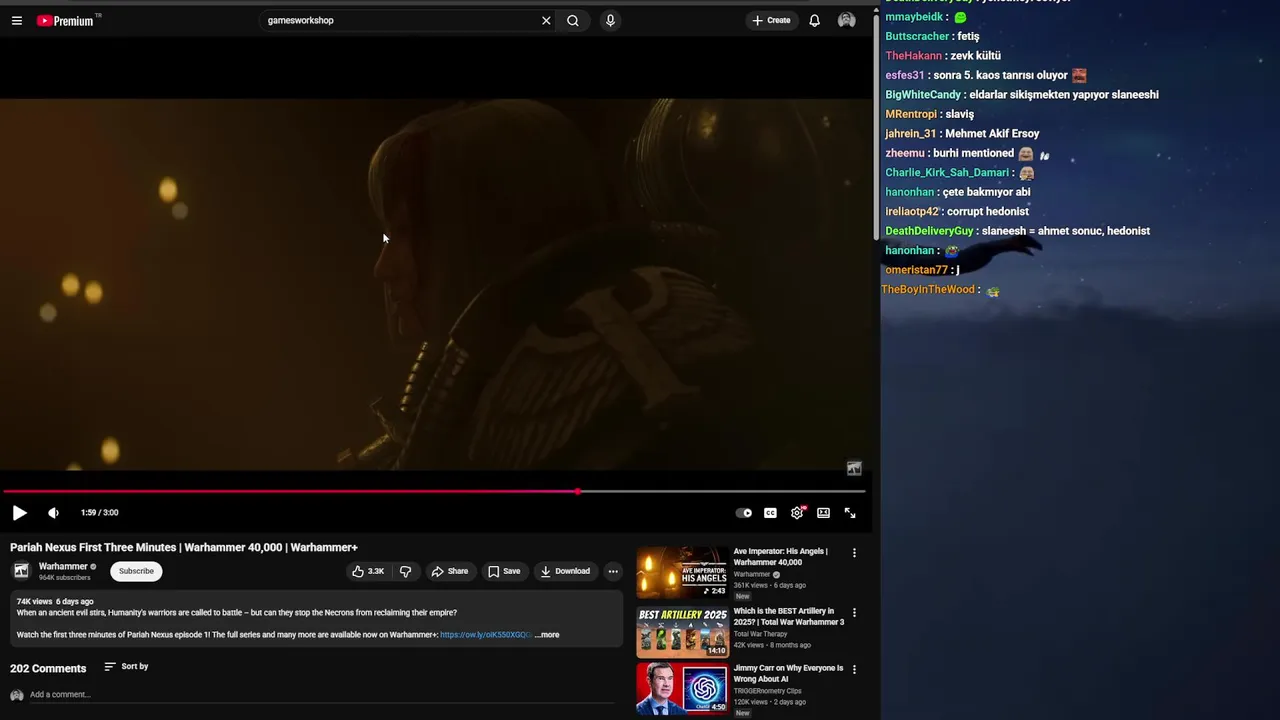
Task: Open options menu for Ave Imperator video
Action: [x=854, y=552]
